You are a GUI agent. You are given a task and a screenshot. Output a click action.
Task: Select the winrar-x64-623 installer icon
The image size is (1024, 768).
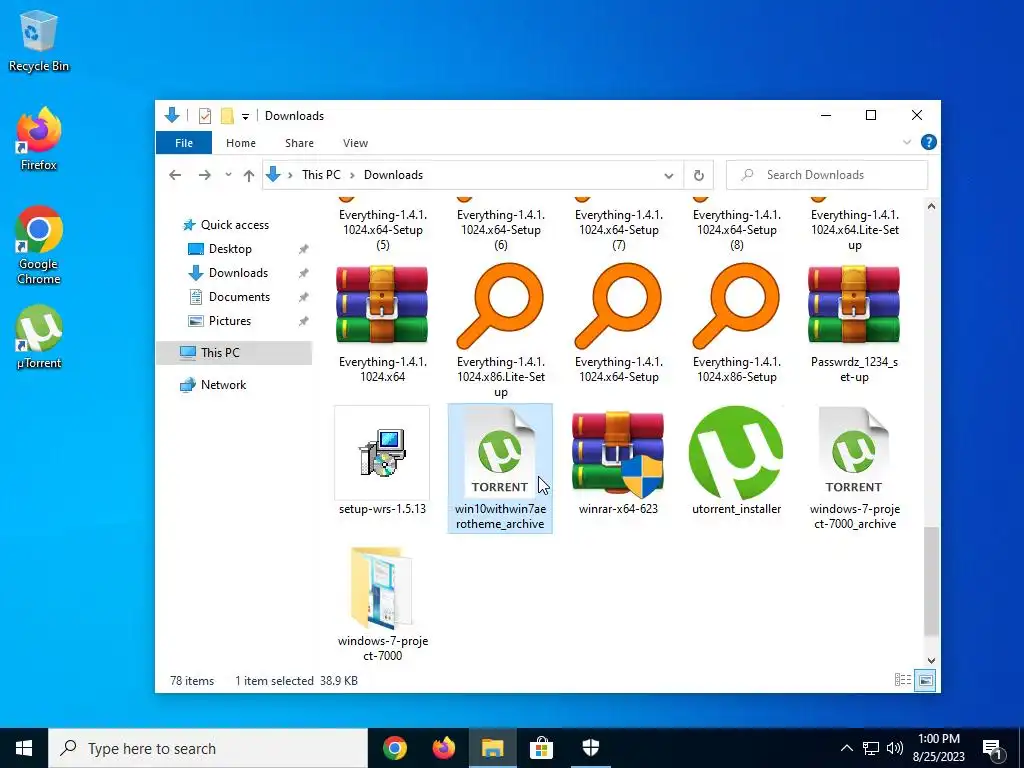click(618, 453)
